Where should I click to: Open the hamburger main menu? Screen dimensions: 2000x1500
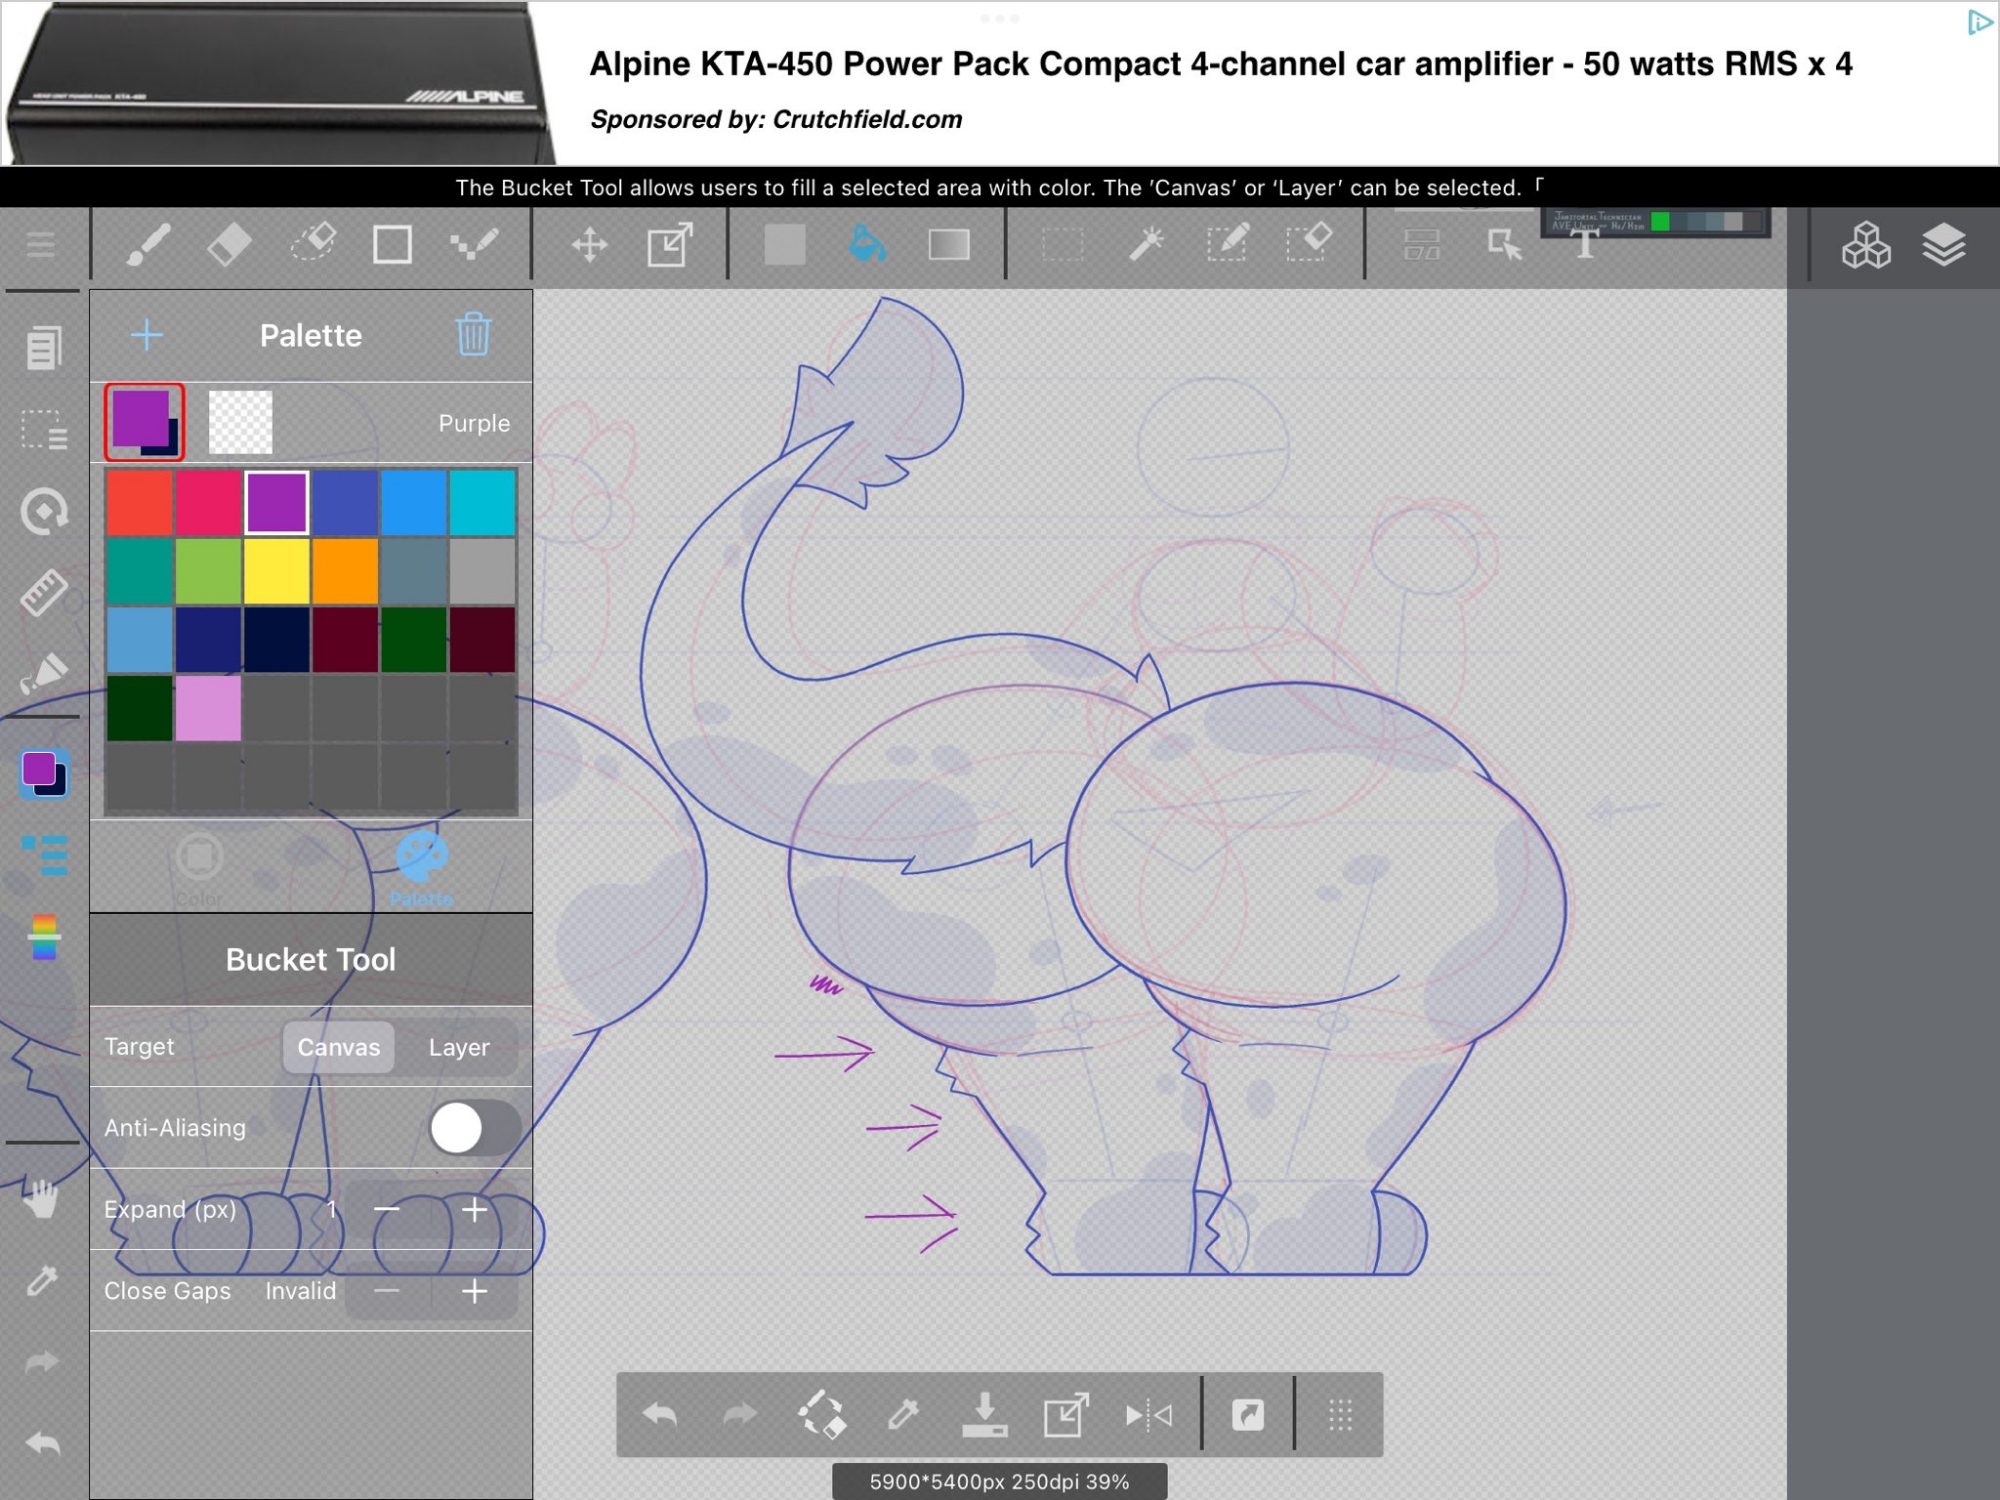pyautogui.click(x=41, y=245)
